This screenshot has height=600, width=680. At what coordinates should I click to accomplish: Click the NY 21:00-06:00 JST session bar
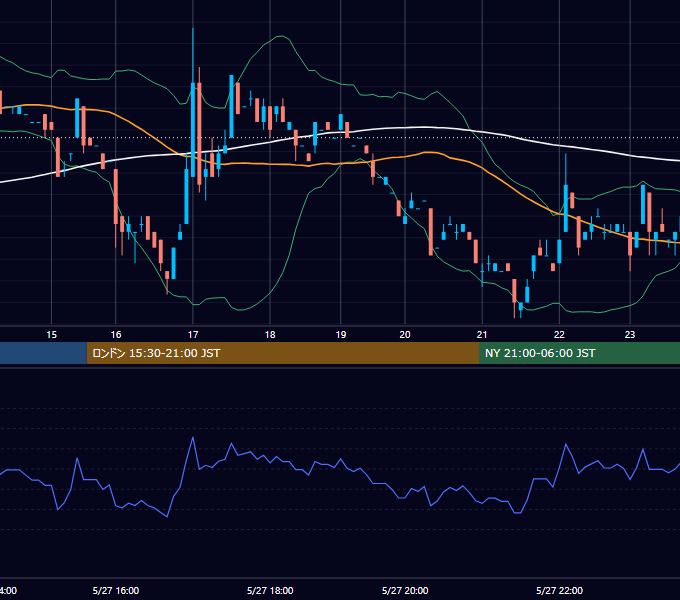[x=579, y=353]
